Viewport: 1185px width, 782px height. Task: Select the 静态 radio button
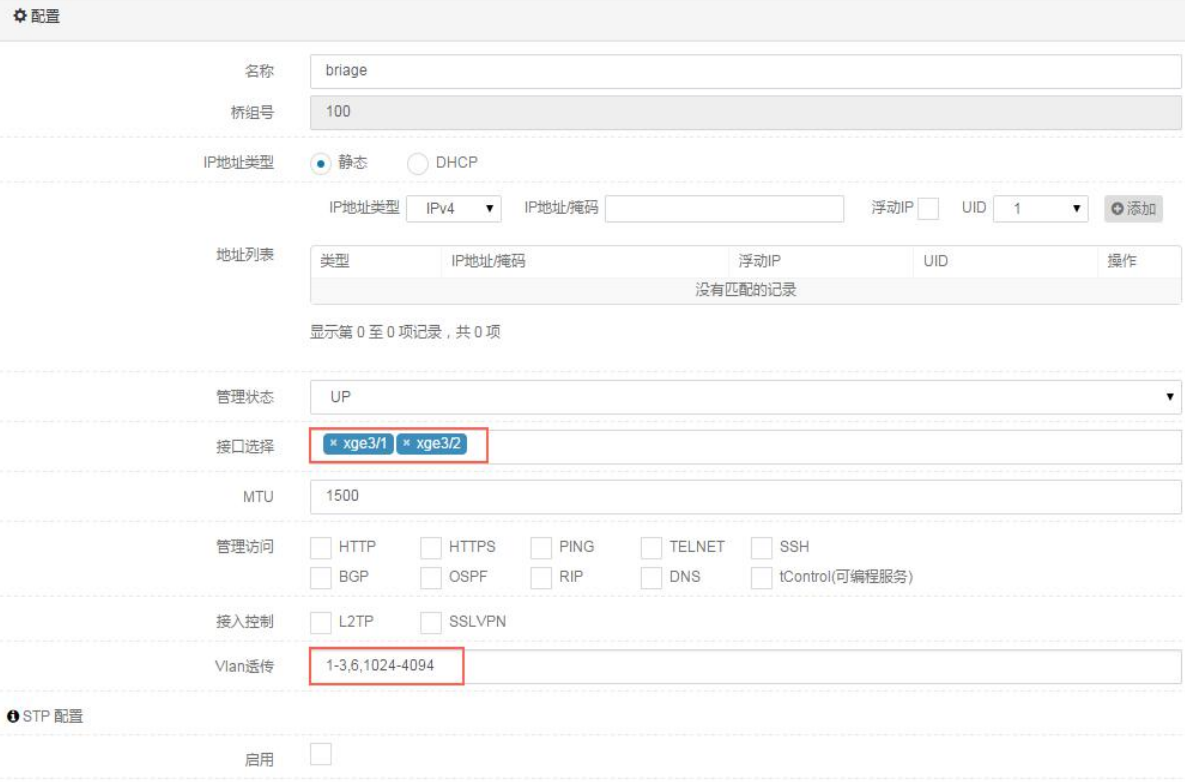coord(320,163)
